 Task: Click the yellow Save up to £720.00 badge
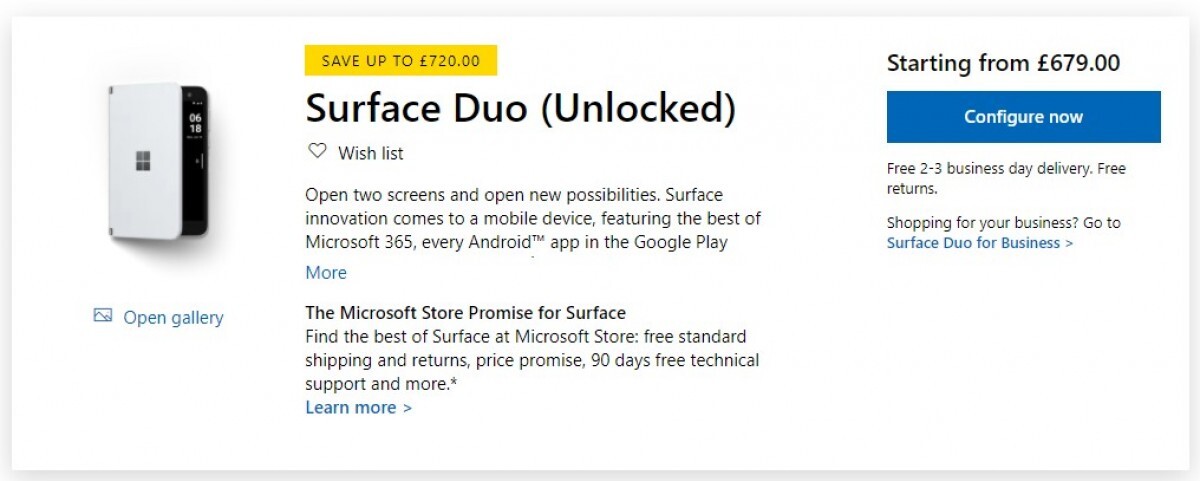(400, 61)
